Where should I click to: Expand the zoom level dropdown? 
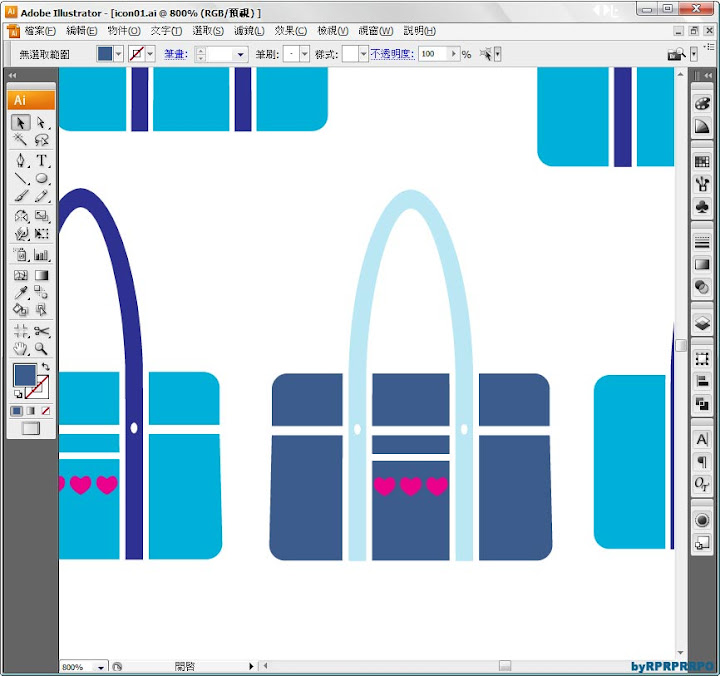[100, 667]
